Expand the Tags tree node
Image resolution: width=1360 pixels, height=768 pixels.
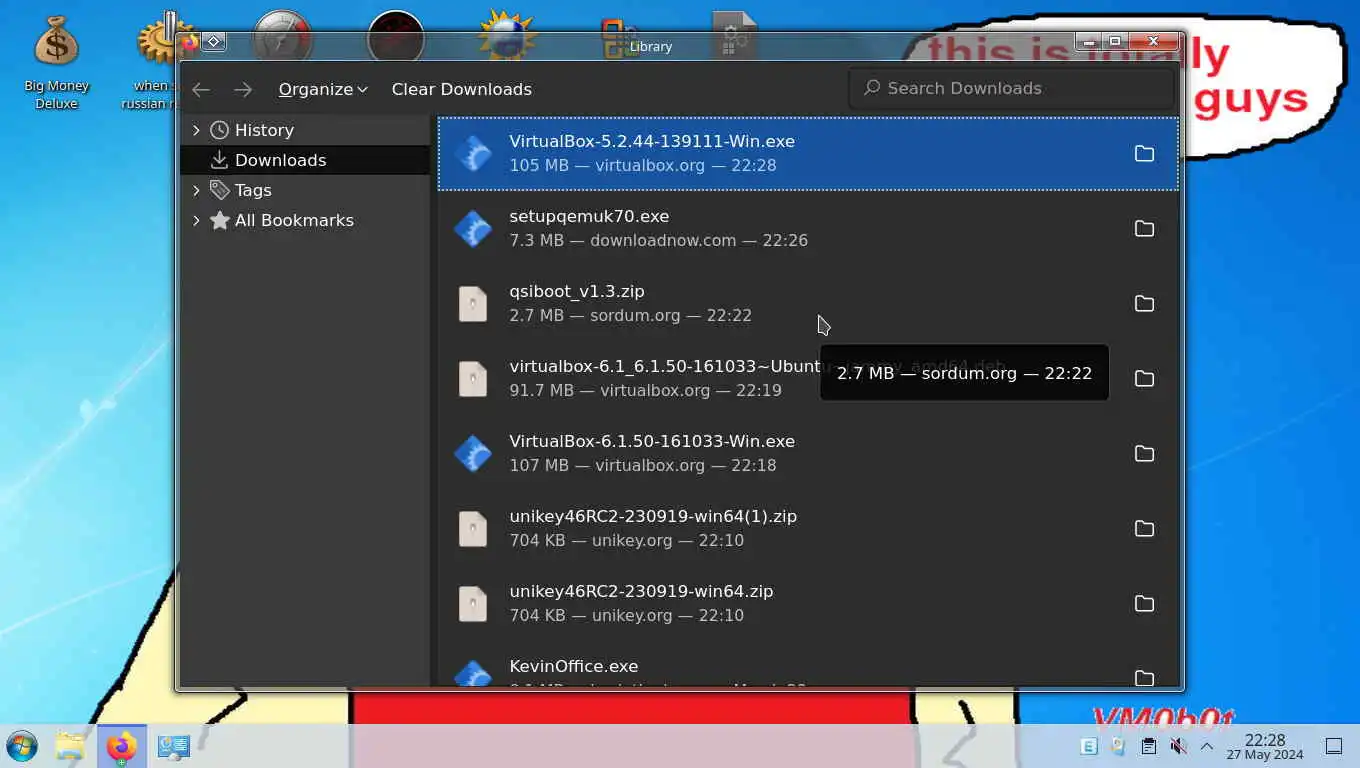pyautogui.click(x=196, y=190)
